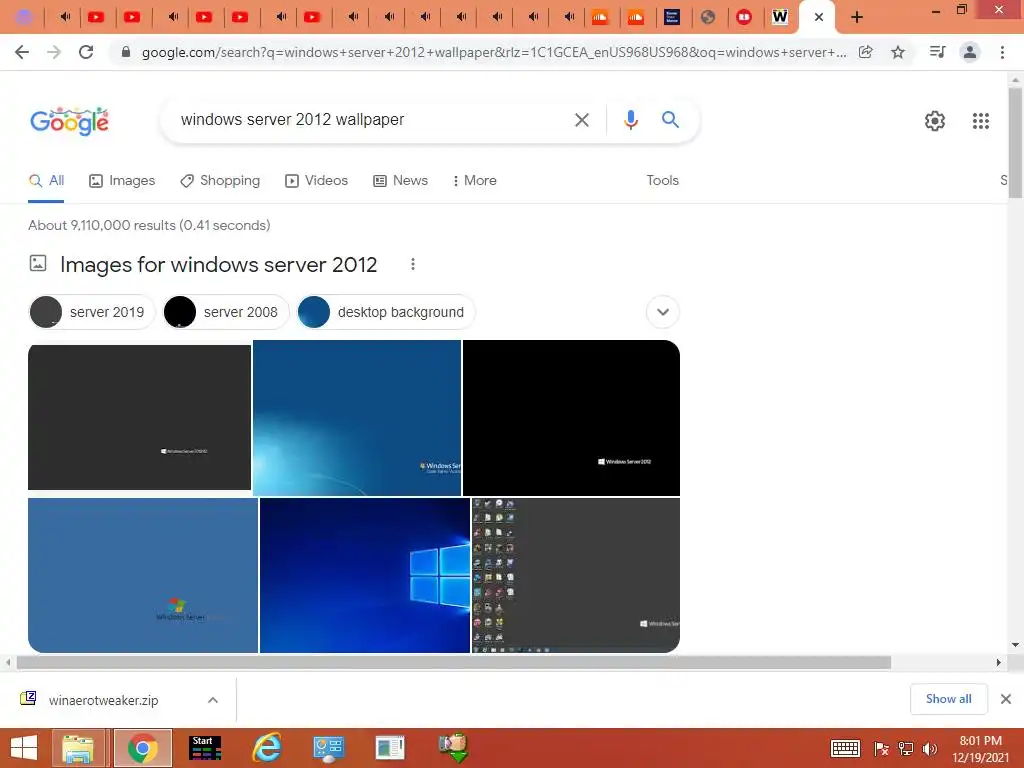1024x768 pixels.
Task: Open a new browser tab
Action: click(857, 18)
